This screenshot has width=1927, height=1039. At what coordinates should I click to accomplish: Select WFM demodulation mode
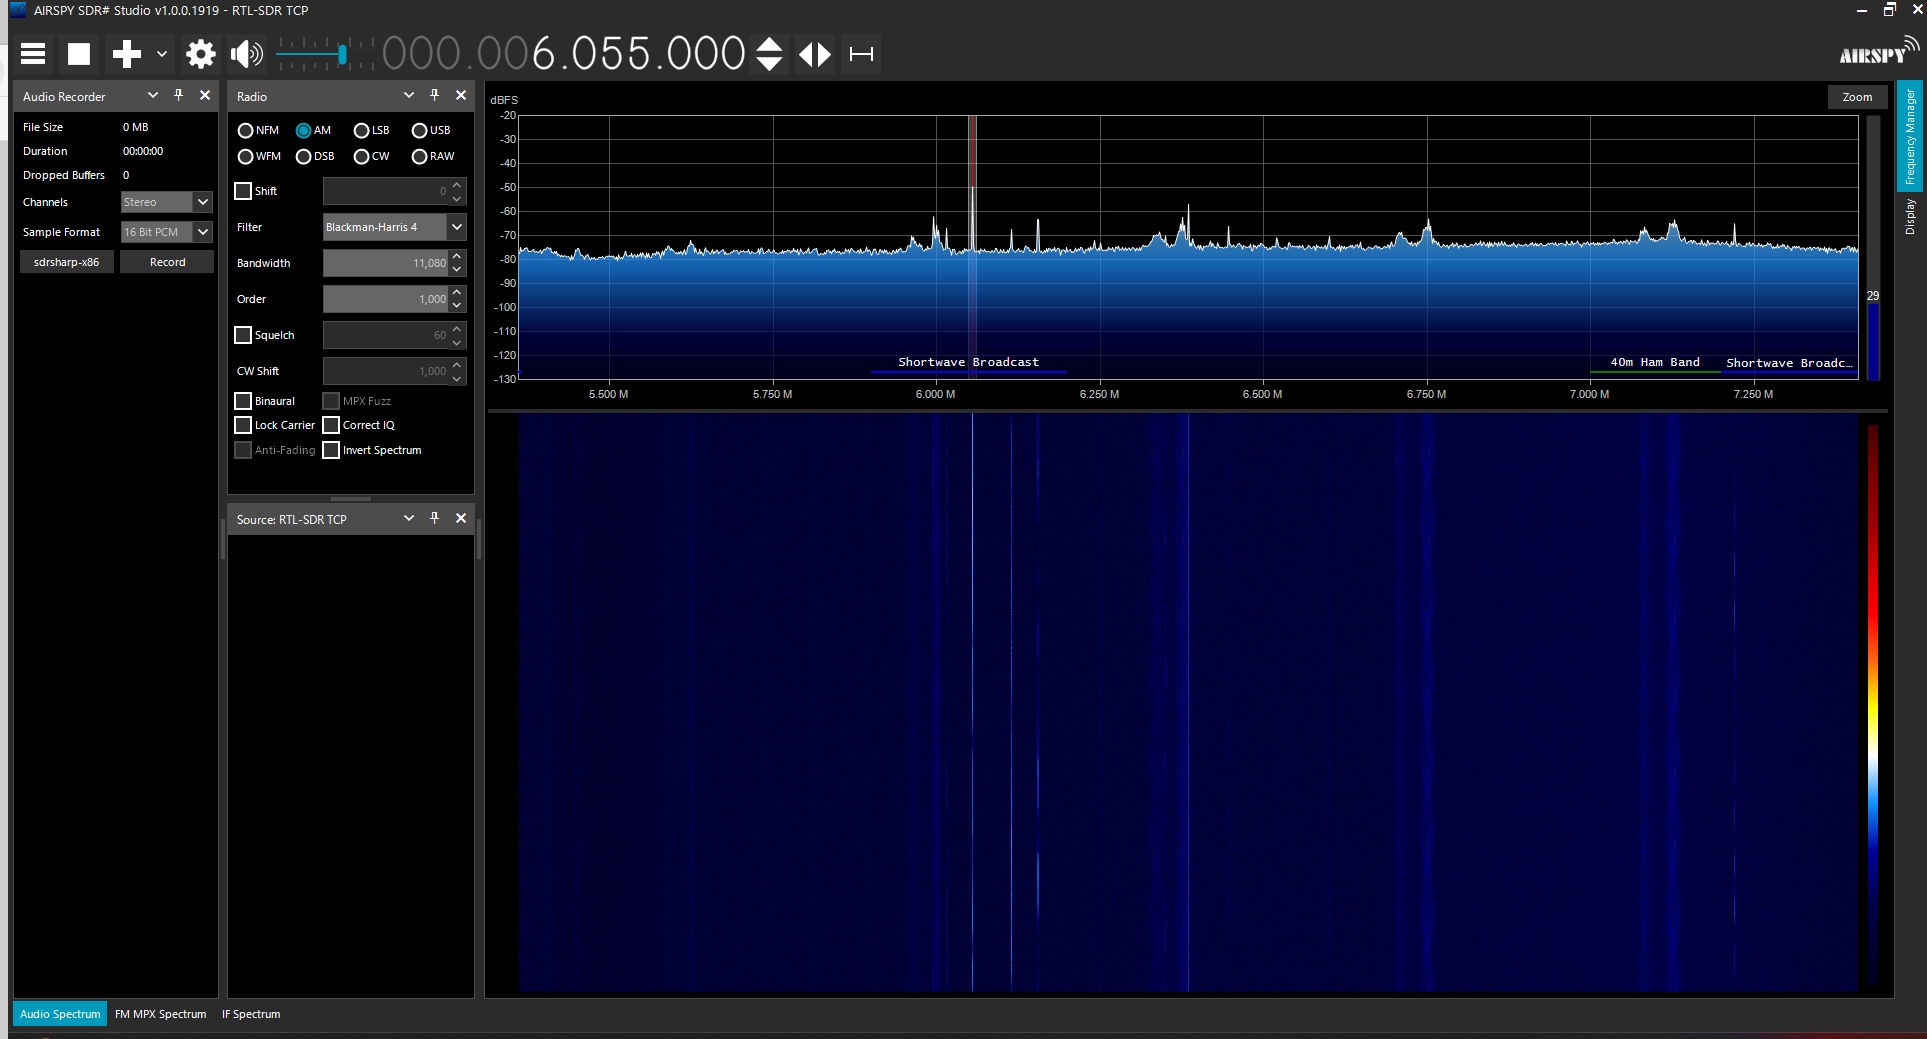(x=259, y=156)
